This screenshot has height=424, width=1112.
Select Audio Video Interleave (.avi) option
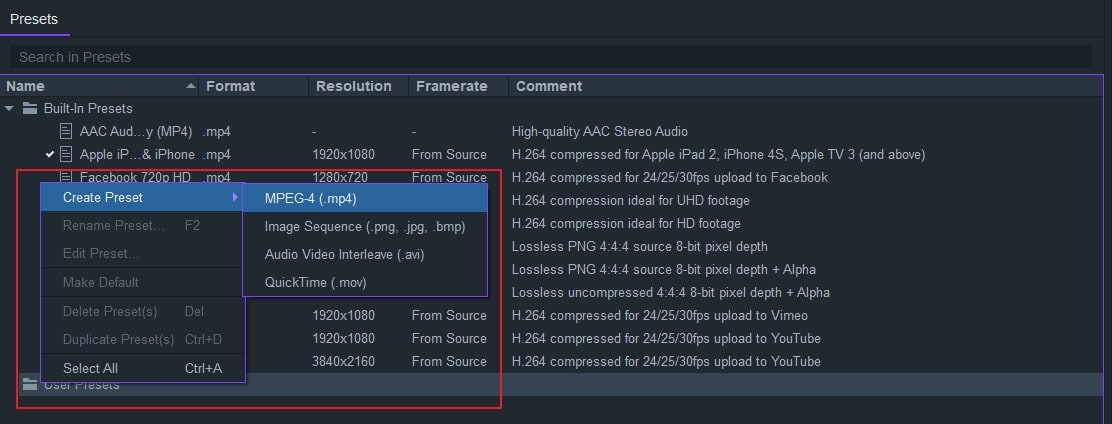[x=344, y=254]
